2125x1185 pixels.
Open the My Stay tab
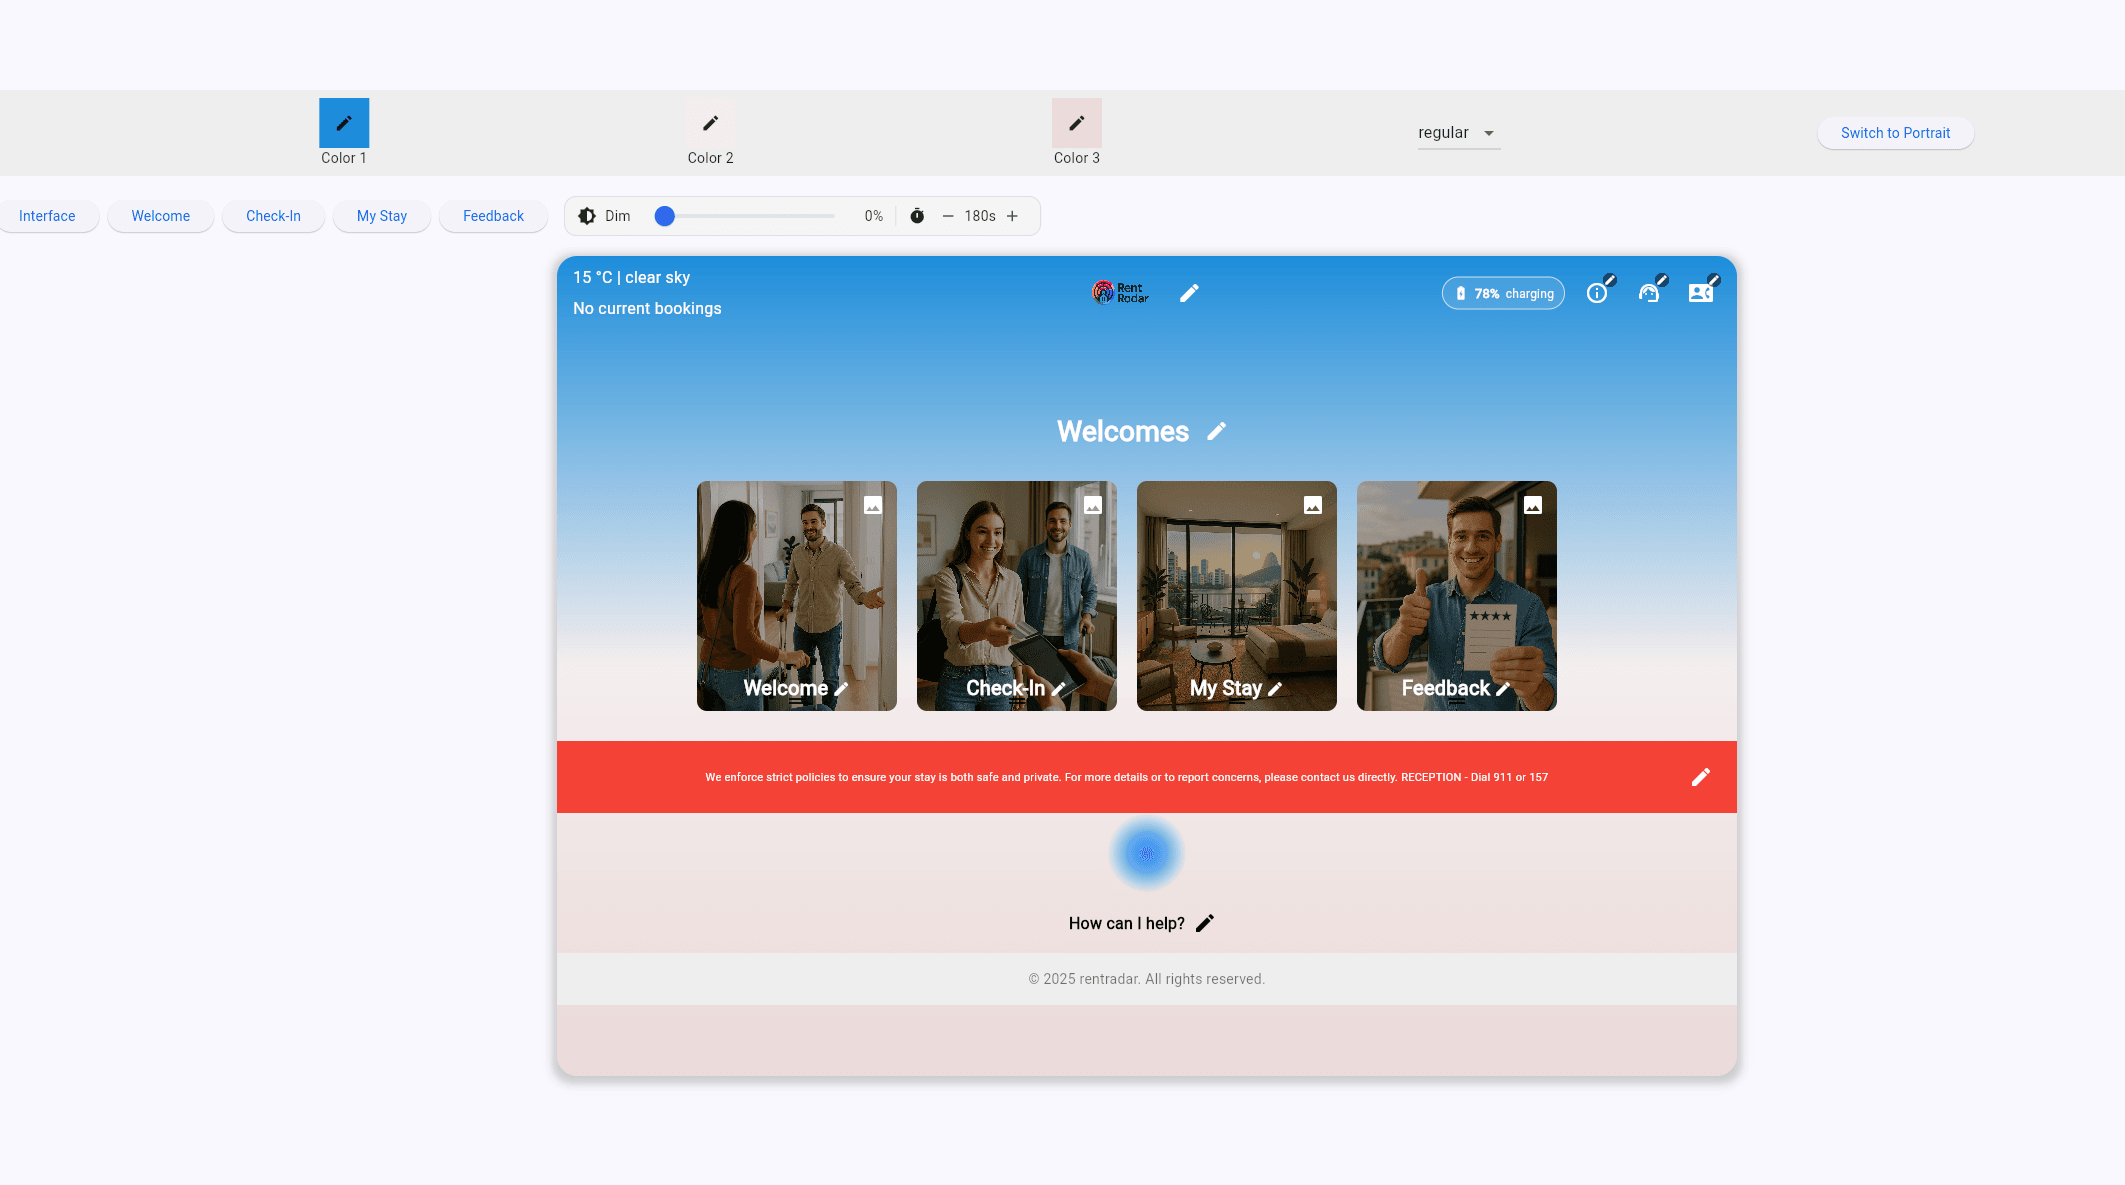[x=381, y=216]
